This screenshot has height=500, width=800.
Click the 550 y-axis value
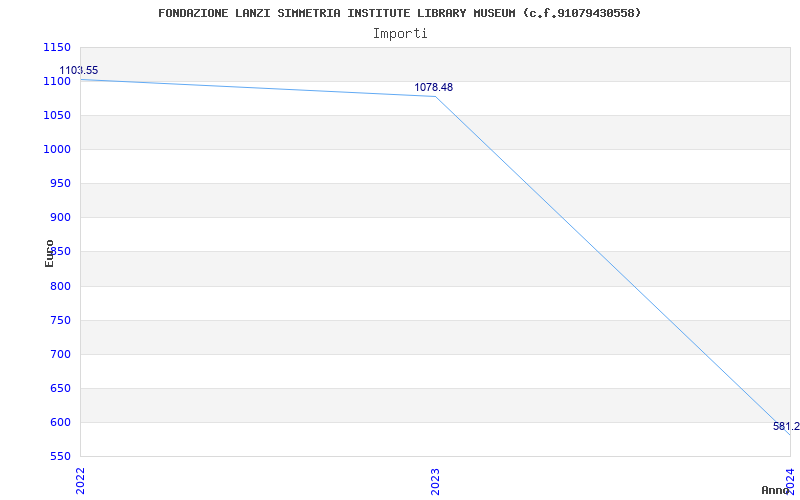(60, 456)
